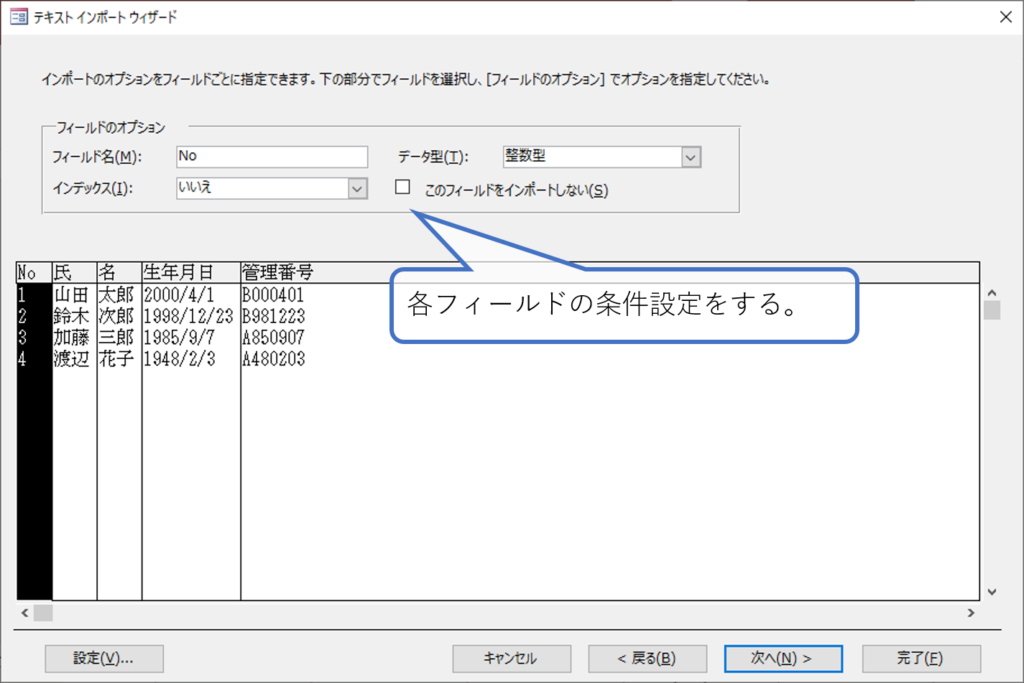Click the 設定(V)... button
1024x683 pixels.
(104, 658)
